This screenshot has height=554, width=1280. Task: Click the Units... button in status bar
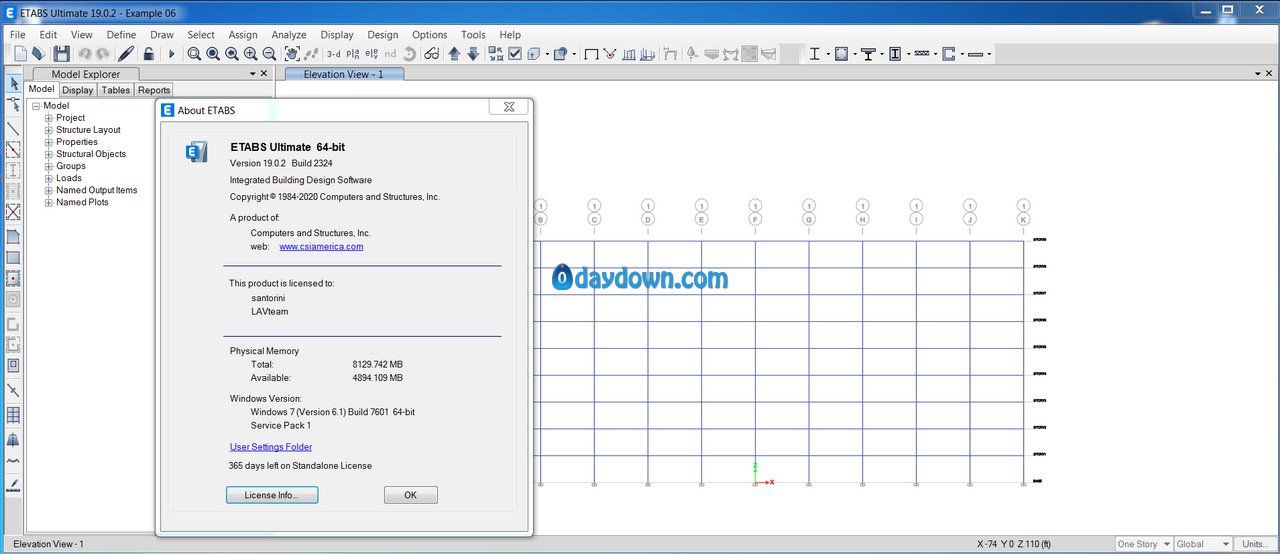pyautogui.click(x=1255, y=544)
